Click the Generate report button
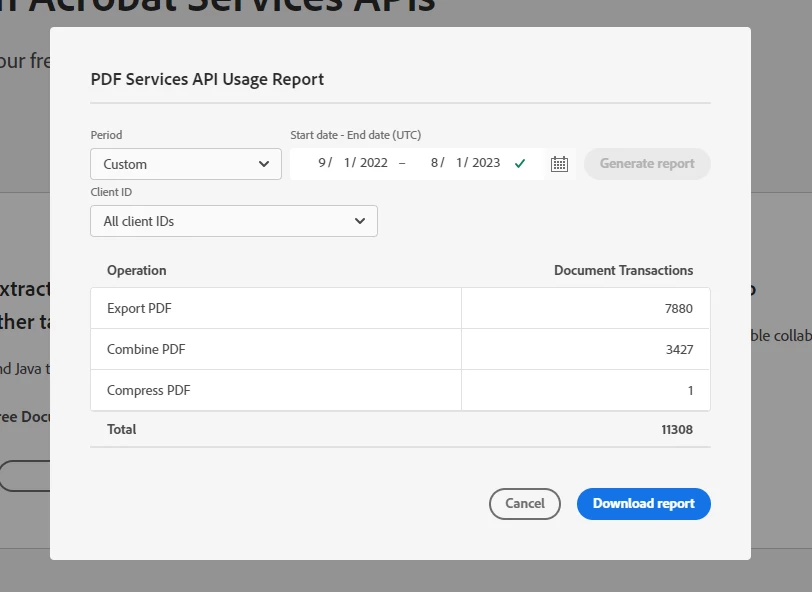Image resolution: width=812 pixels, height=592 pixels. (x=647, y=164)
